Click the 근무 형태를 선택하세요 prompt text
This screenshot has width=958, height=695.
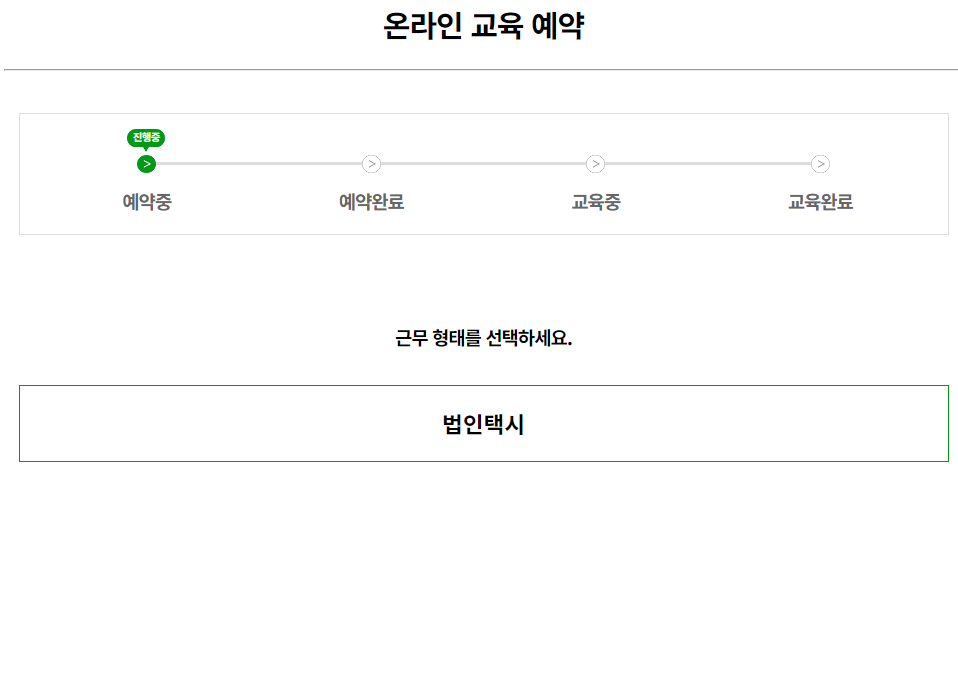[483, 338]
